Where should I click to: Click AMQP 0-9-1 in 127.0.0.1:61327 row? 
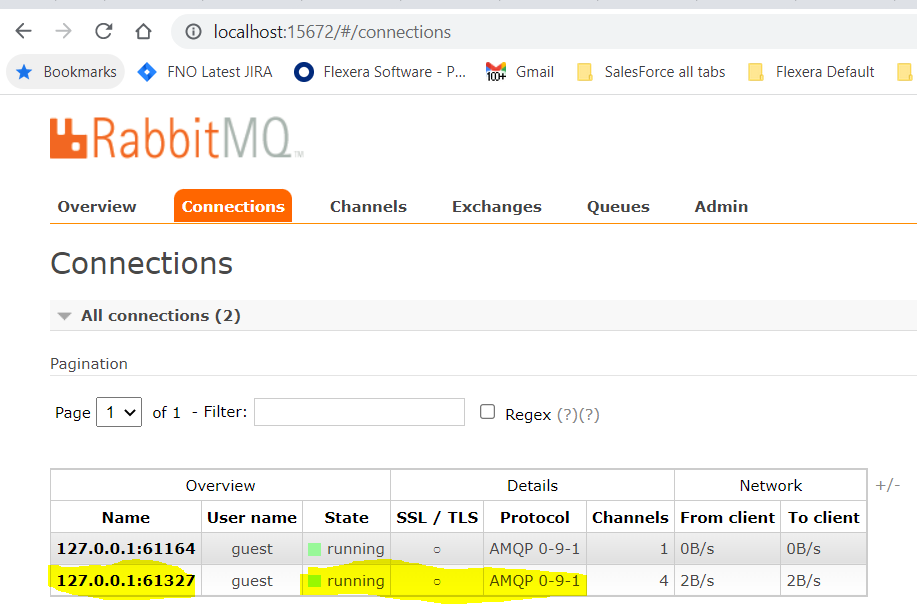(535, 581)
